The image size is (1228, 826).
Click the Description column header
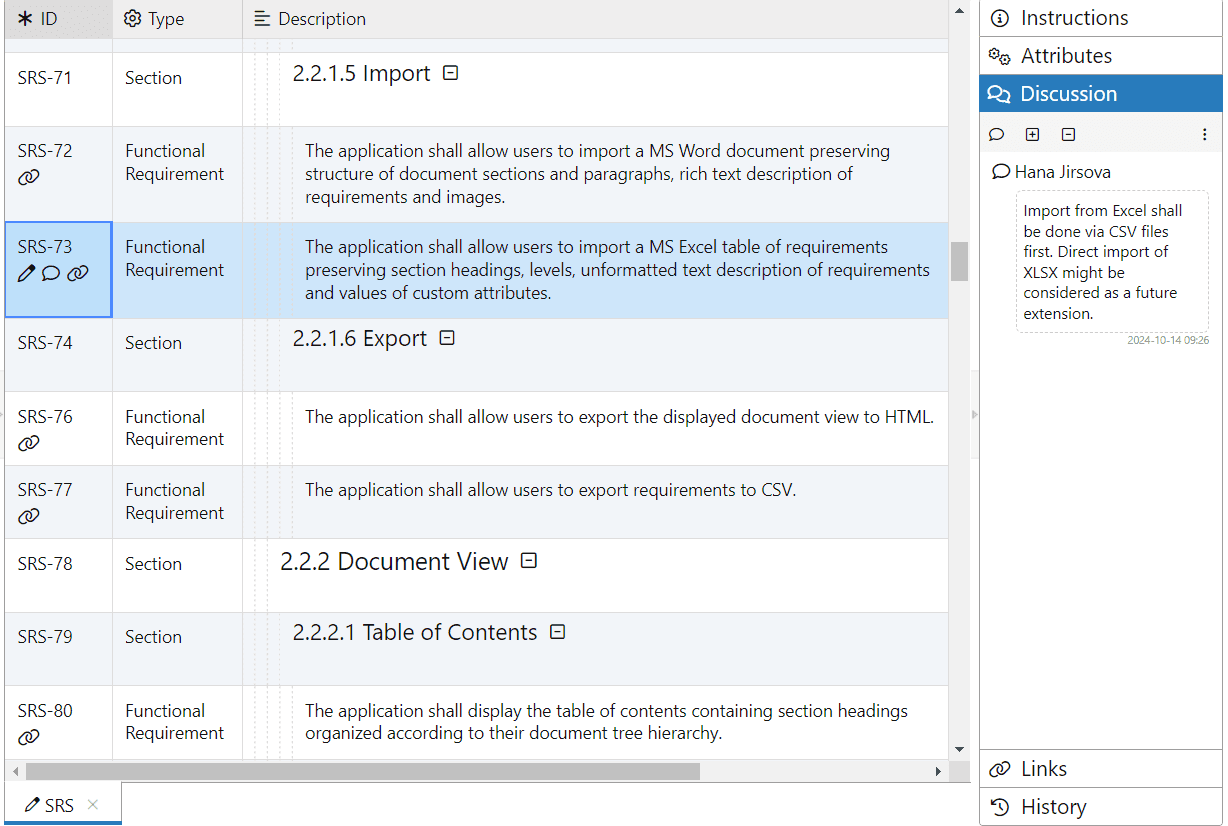coord(595,19)
